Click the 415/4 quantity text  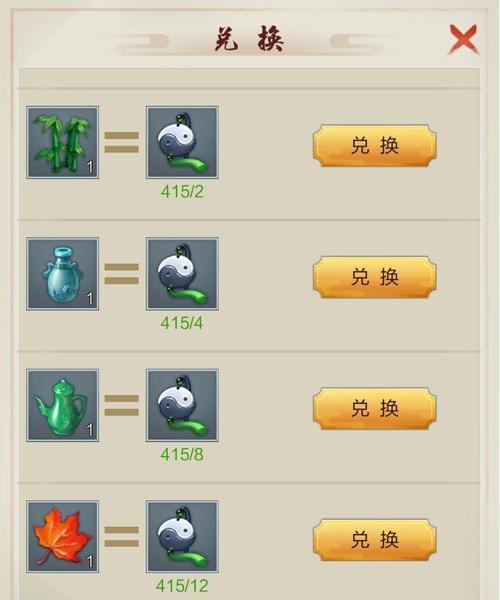(182, 323)
